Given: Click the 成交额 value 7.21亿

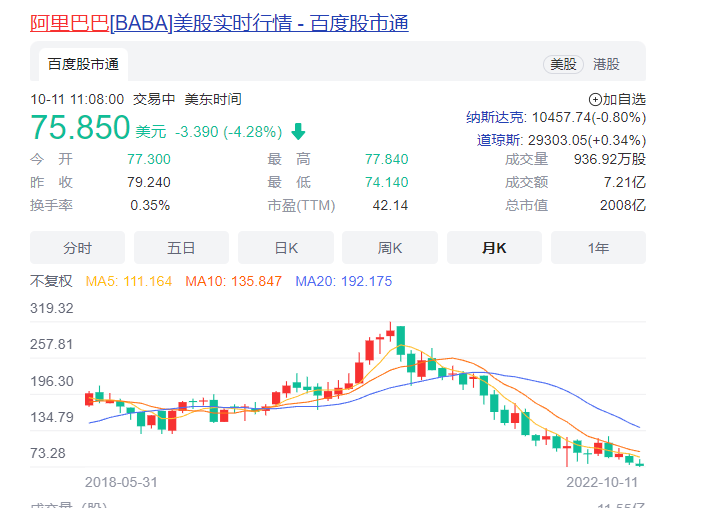Looking at the screenshot, I should (625, 182).
